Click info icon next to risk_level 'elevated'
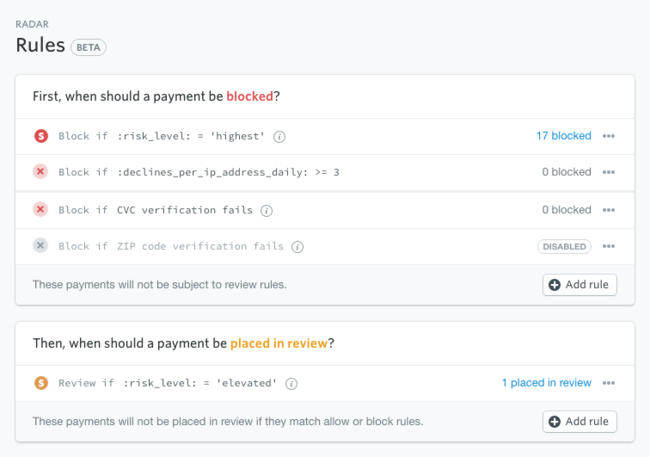The width and height of the screenshot is (650, 457). 291,383
